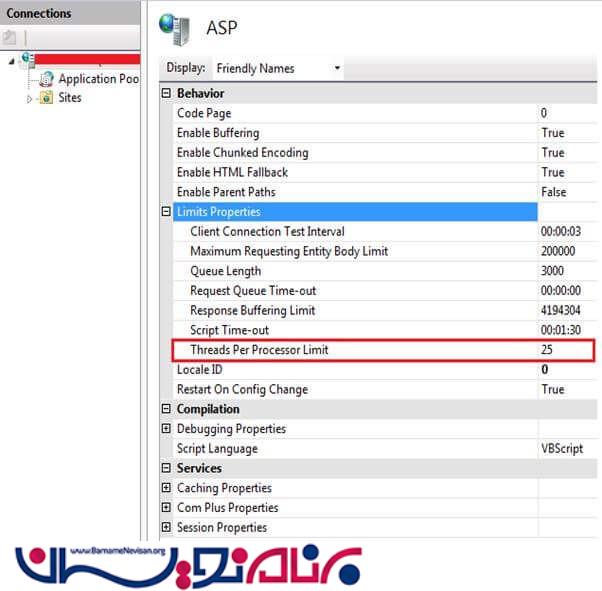Click the Session Properties label

pos(222,527)
